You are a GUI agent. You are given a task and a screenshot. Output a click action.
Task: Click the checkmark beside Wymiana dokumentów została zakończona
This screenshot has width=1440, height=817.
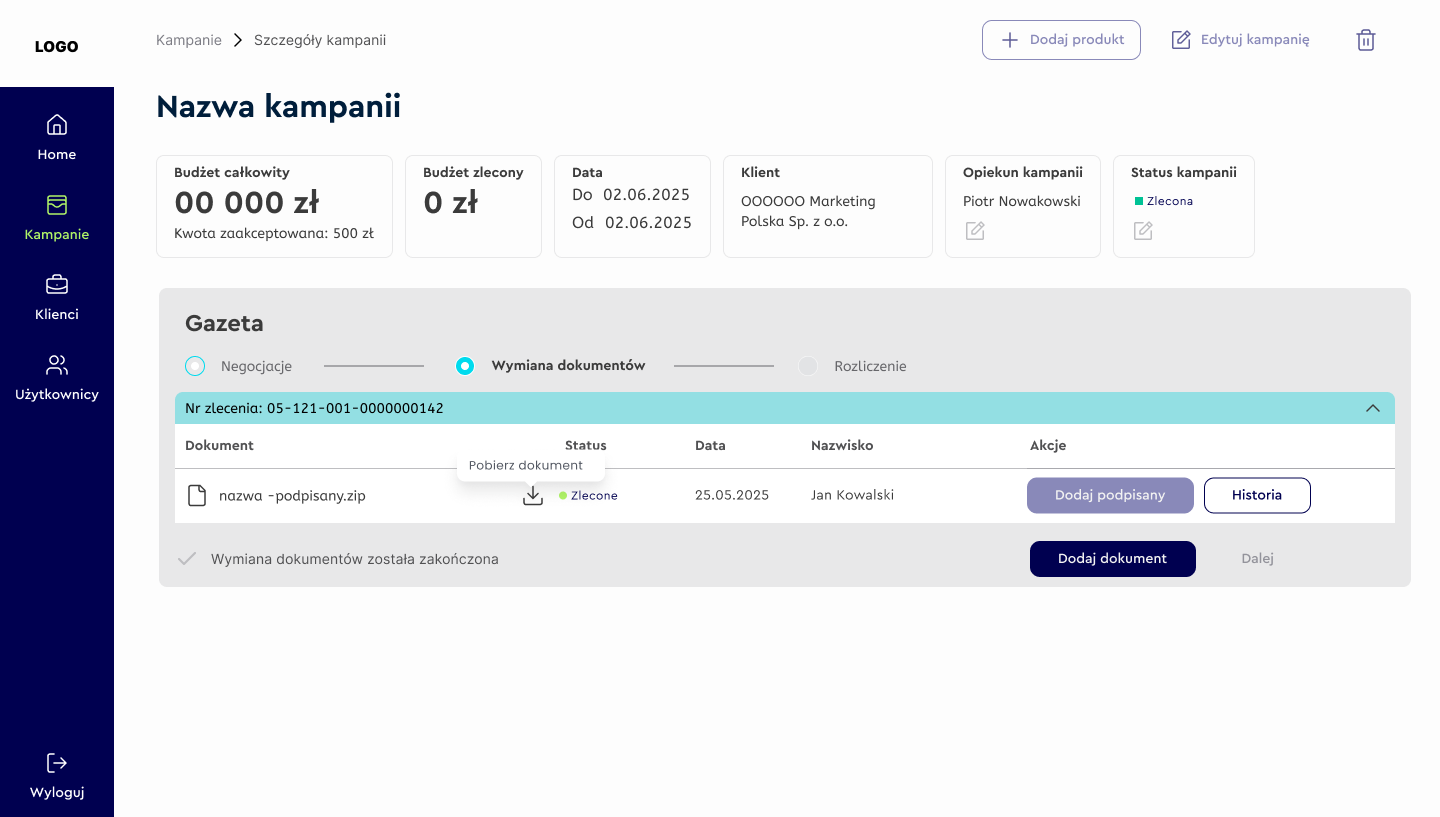[186, 559]
